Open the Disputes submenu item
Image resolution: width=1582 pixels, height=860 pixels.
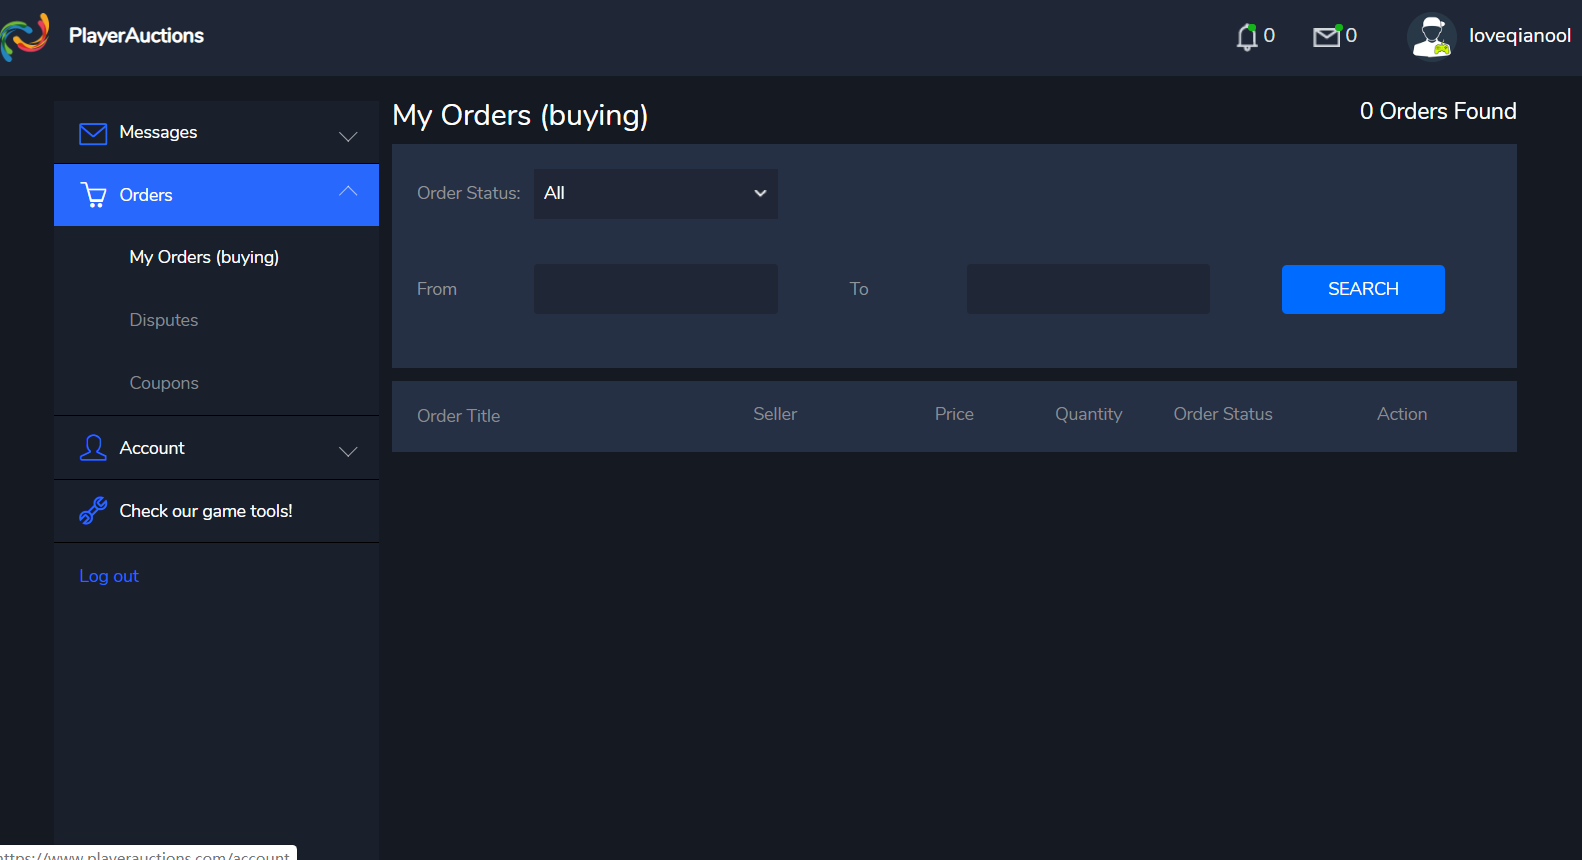(164, 320)
